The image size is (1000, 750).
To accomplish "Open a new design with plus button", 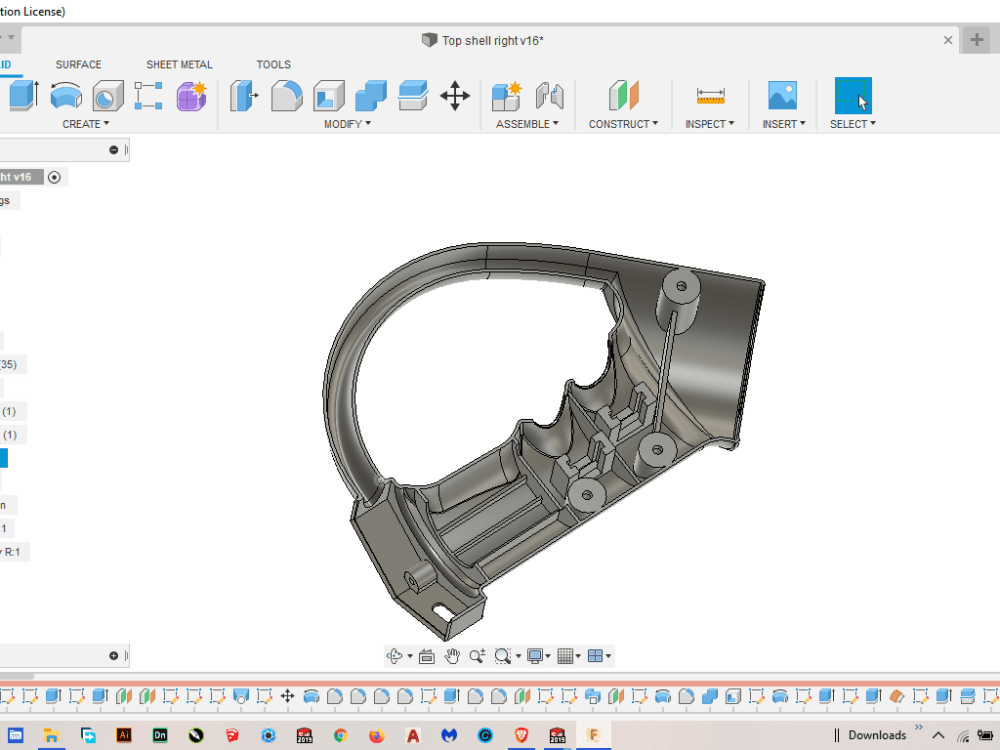I will [976, 40].
